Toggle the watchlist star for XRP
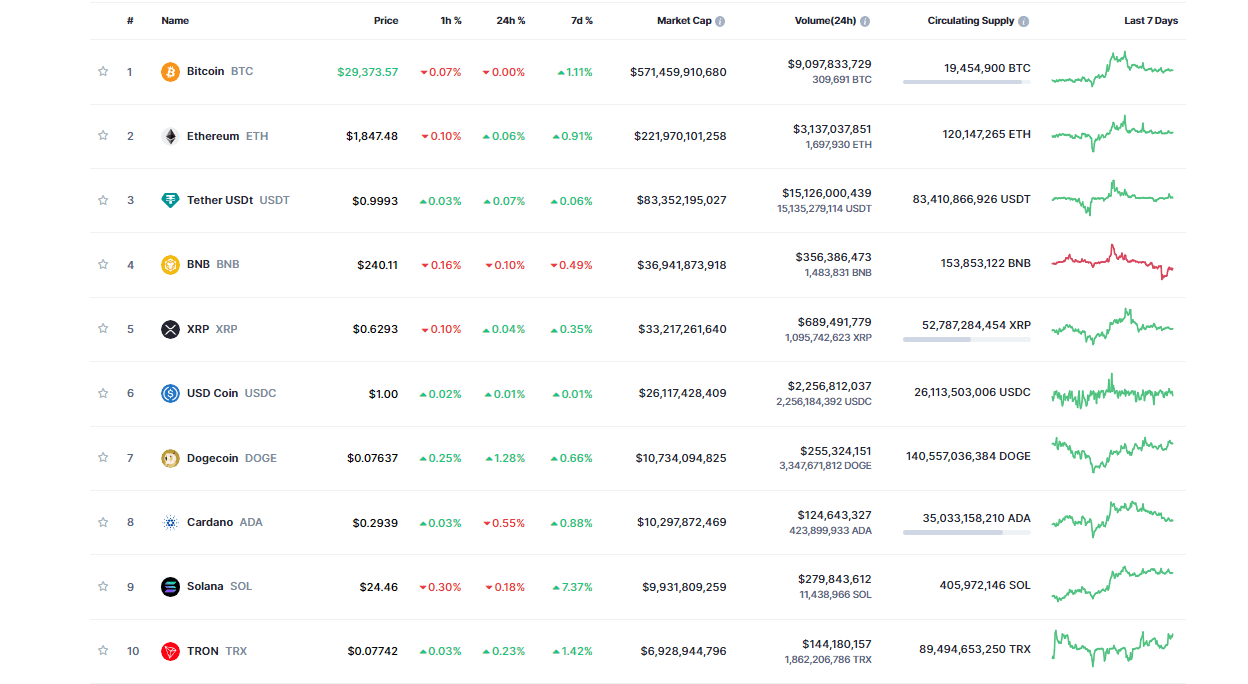This screenshot has height=684, width=1248. (103, 329)
